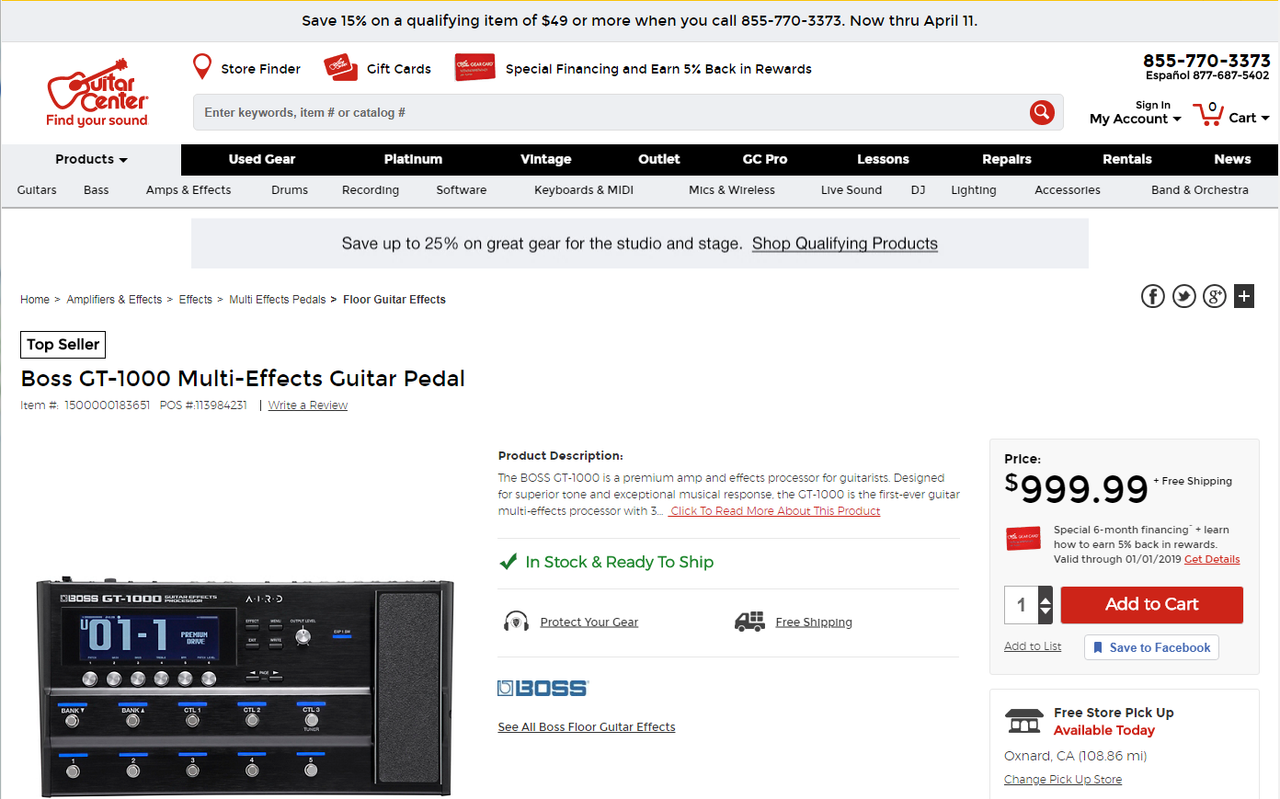Open See All Boss Floor Guitar Effects
Image resolution: width=1280 pixels, height=799 pixels.
pos(586,727)
